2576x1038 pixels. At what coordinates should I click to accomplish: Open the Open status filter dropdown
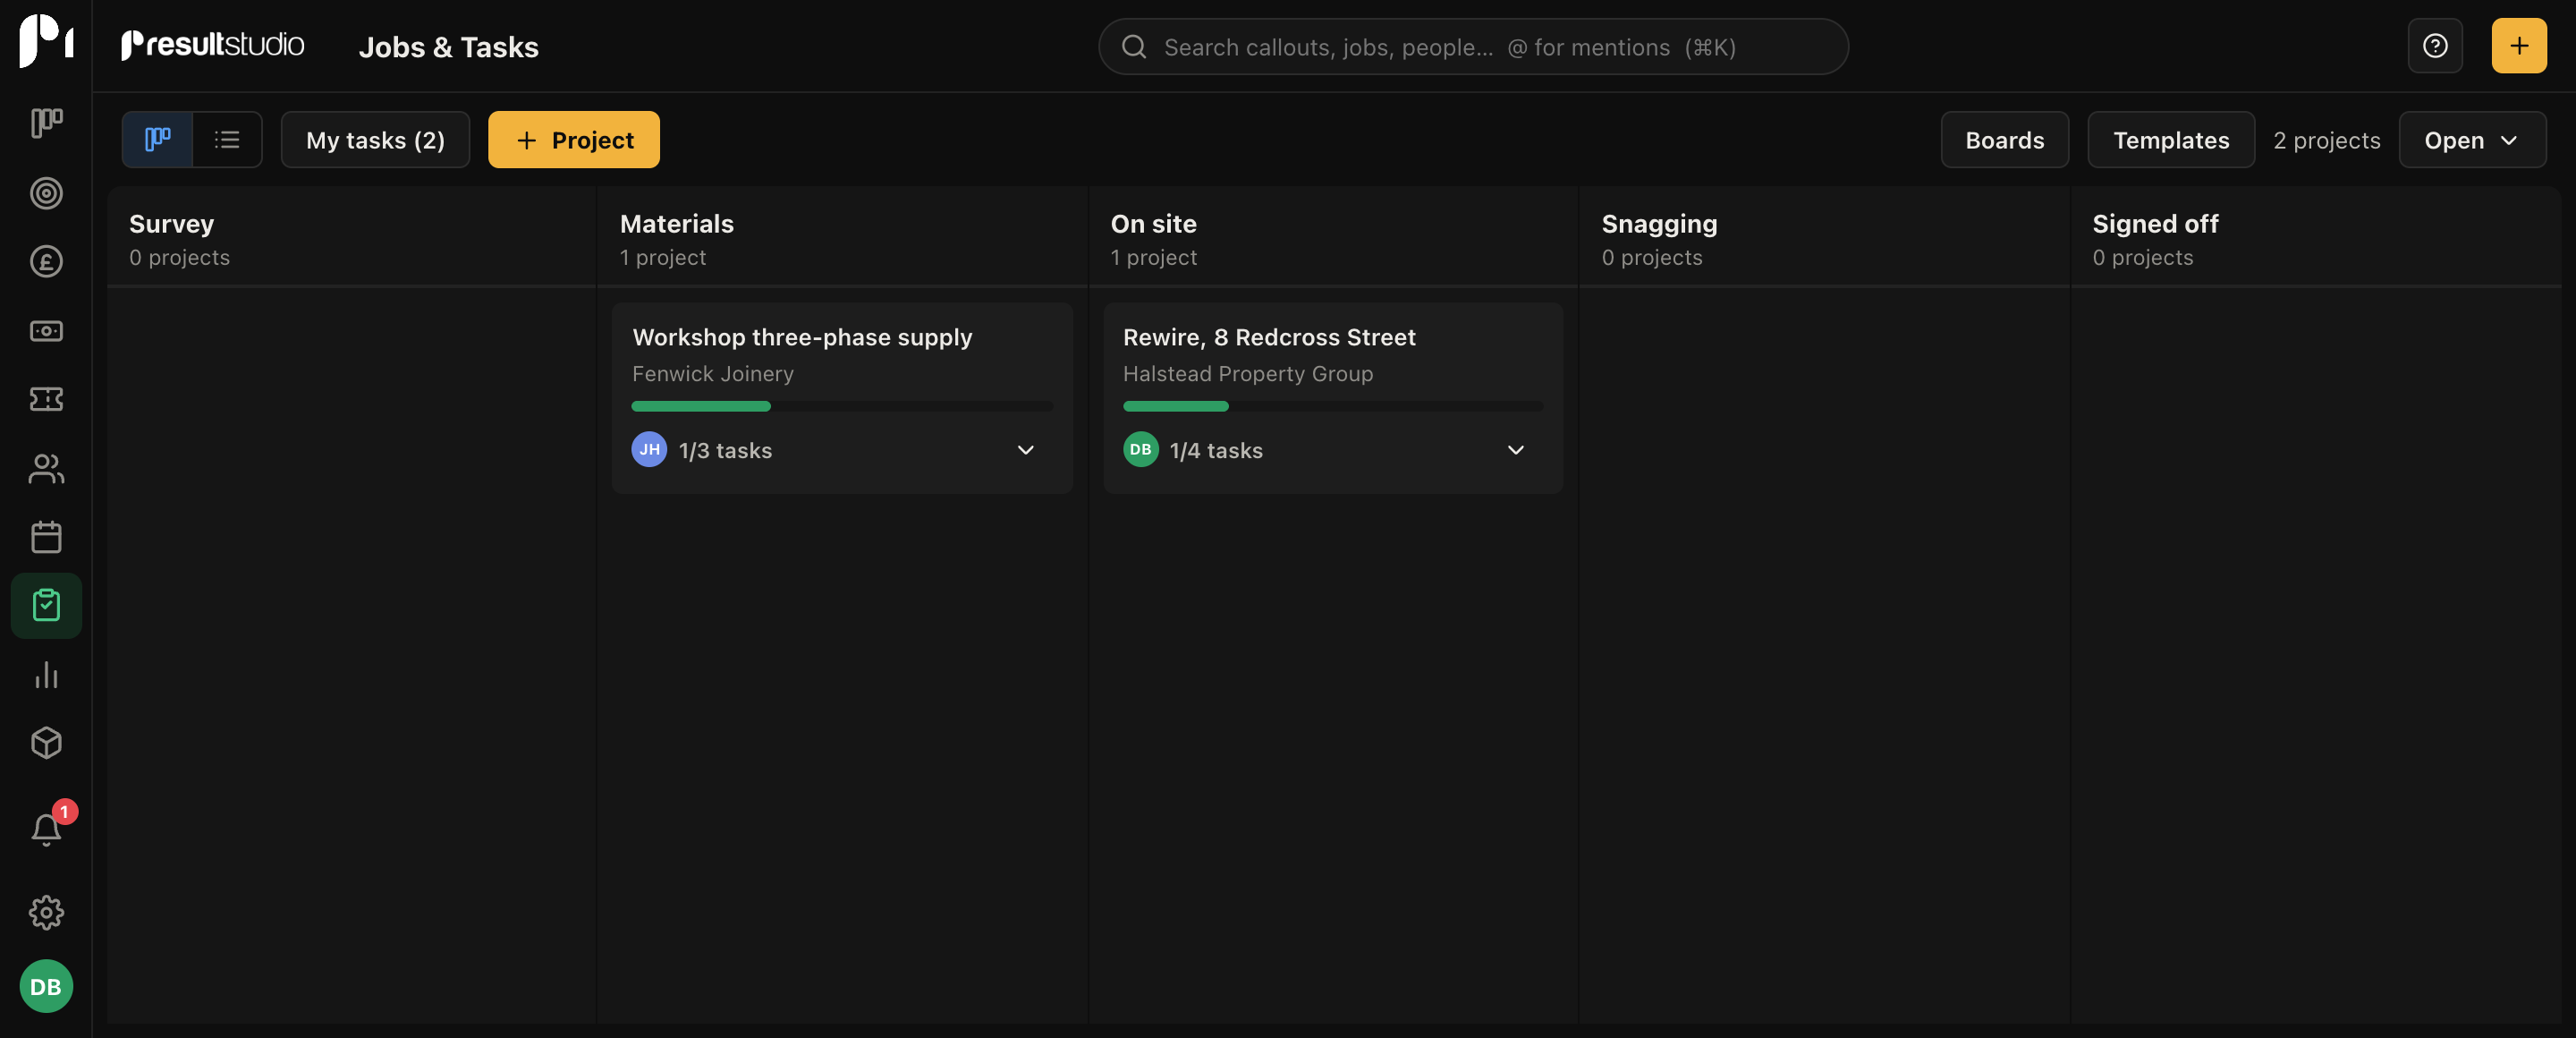click(2472, 139)
